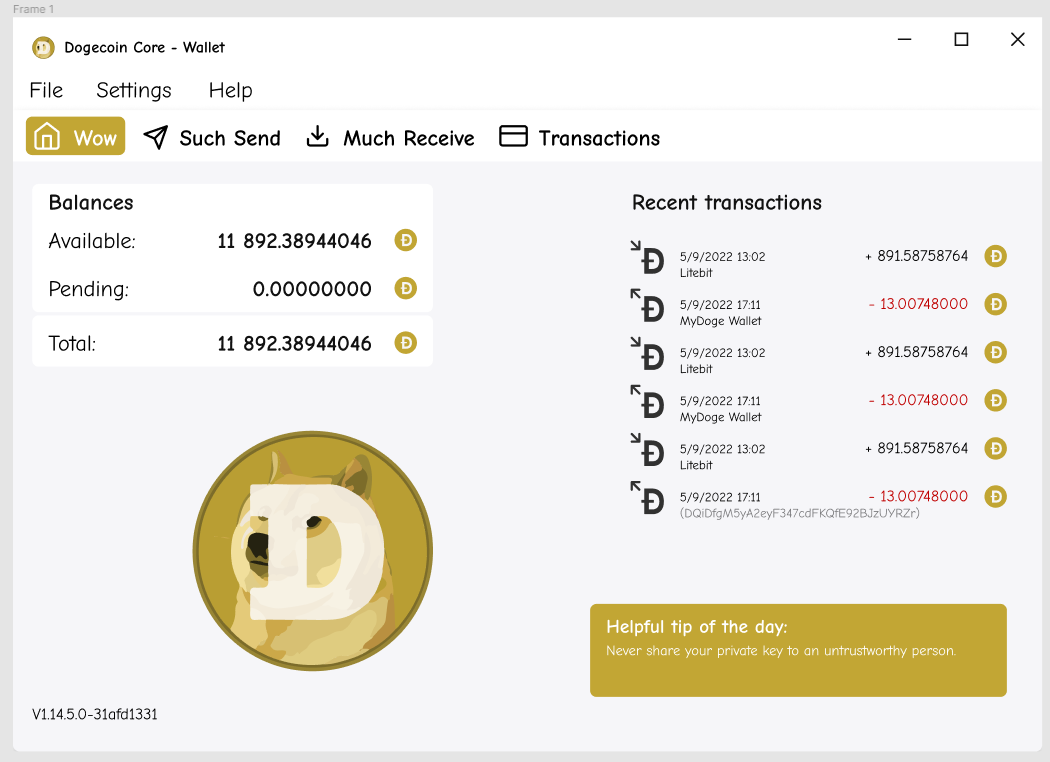Click the amount in the DQiDfg address row
The width and height of the screenshot is (1050, 762).
pyautogui.click(x=918, y=496)
